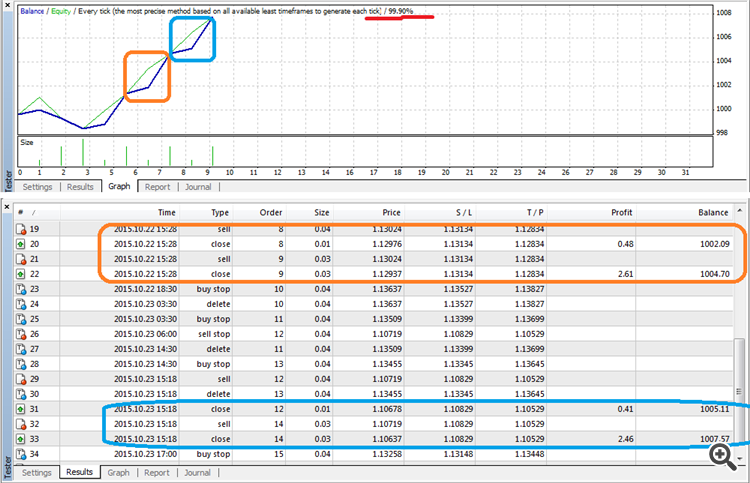This screenshot has height=483, width=750.
Task: Click the Equity legend label in graph
Action: coord(61,11)
